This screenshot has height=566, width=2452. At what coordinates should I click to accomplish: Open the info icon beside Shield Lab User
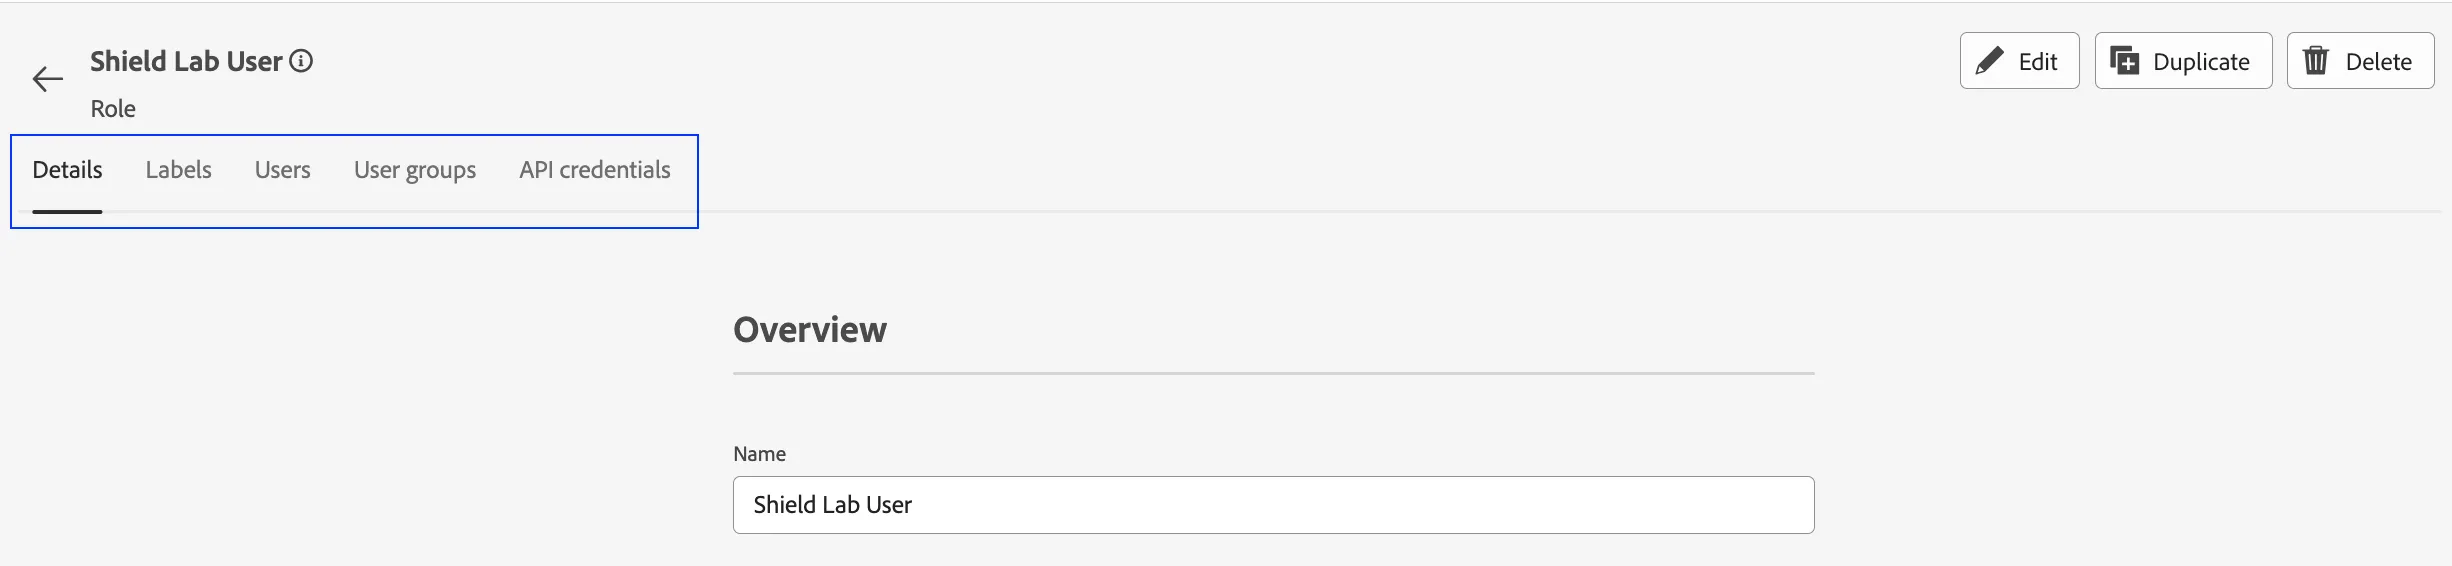point(301,61)
